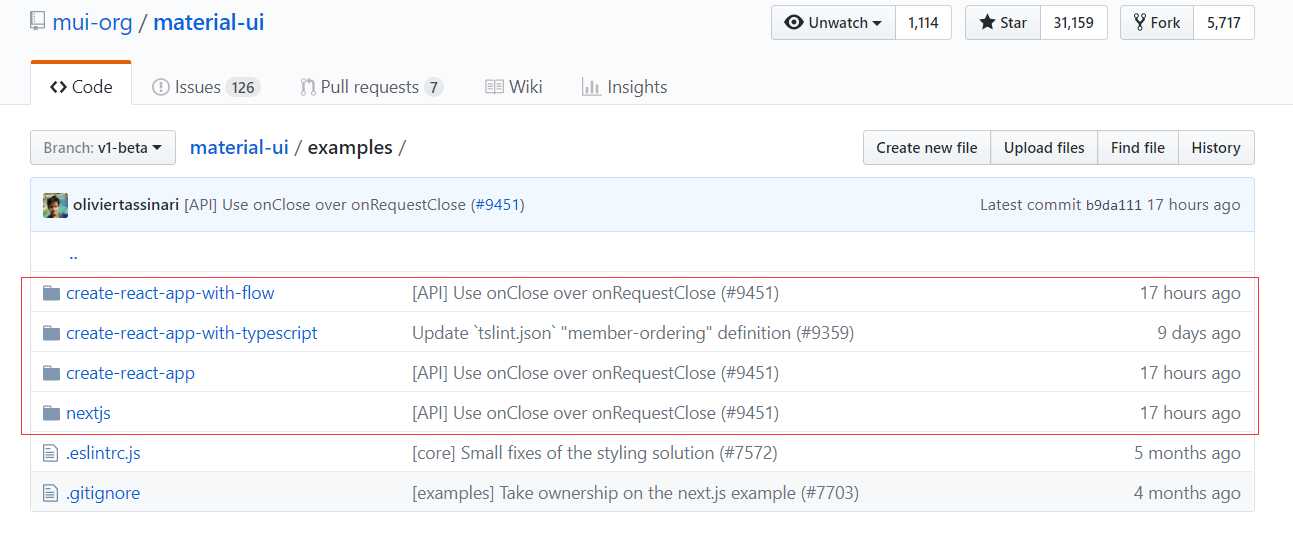Open Small fixes of the styling solution commit
The image size is (1293, 538).
pyautogui.click(x=594, y=453)
